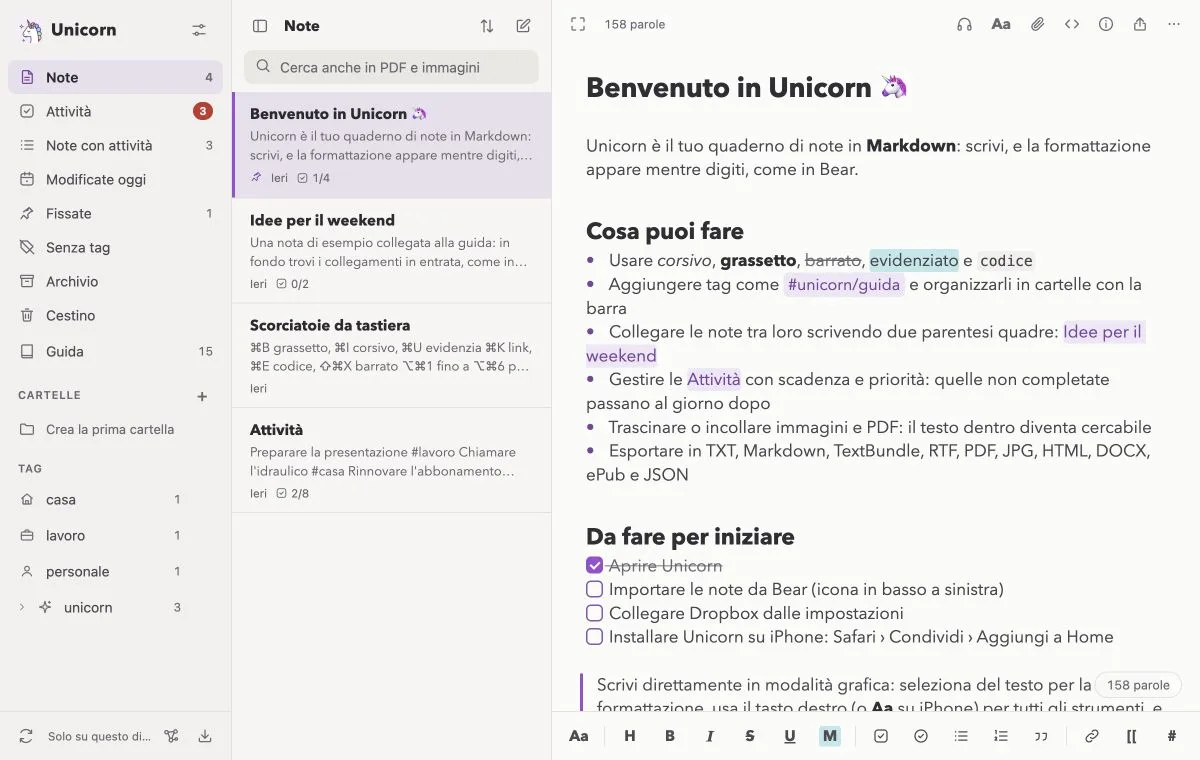1200x760 pixels.
Task: Insert a bulleted list
Action: (x=961, y=736)
